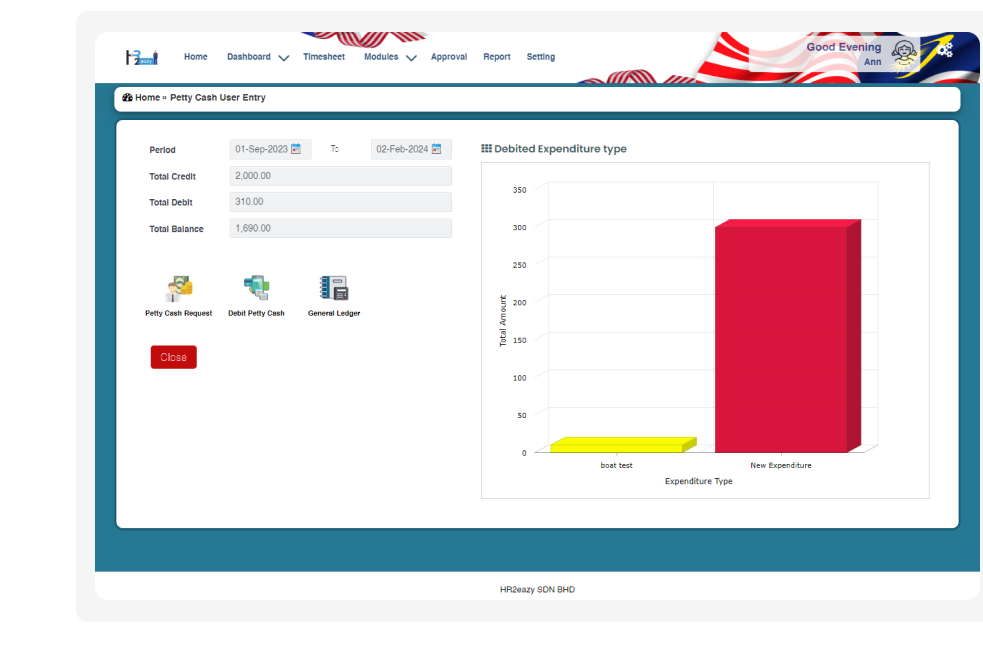
Task: Open the Approval menu item
Action: pyautogui.click(x=449, y=57)
